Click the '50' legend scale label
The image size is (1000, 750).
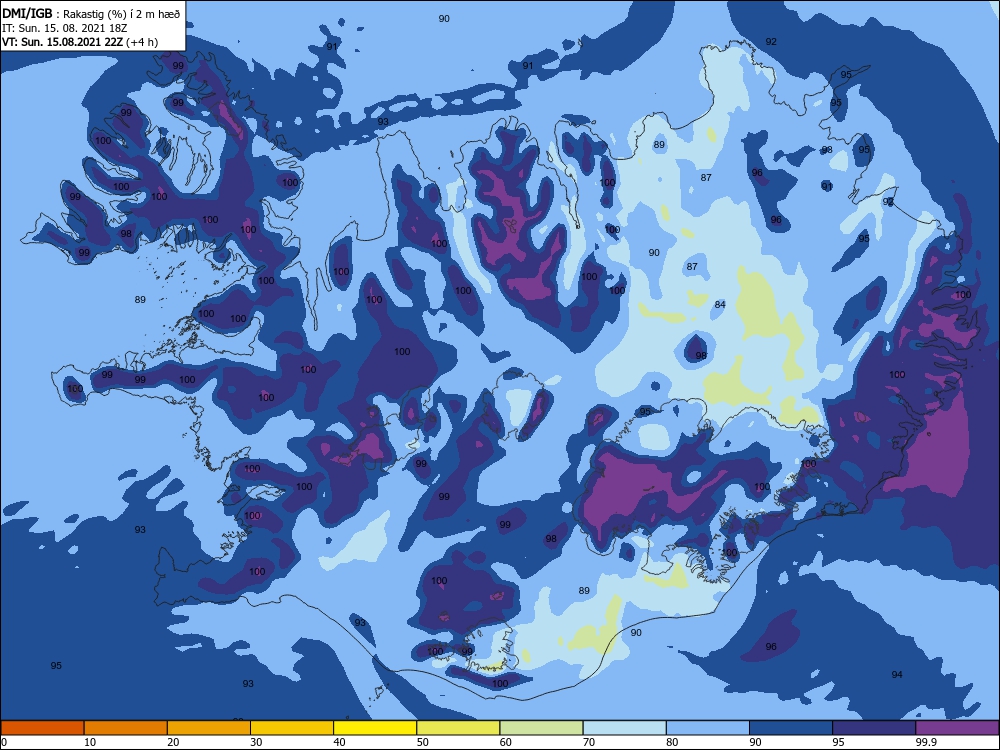(423, 742)
